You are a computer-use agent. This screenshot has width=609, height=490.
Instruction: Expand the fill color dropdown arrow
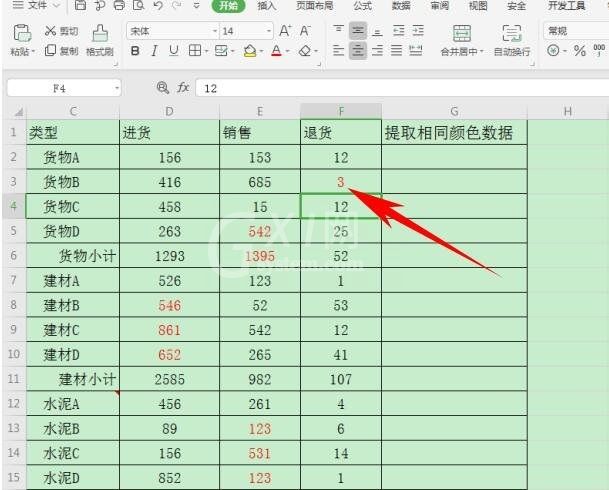click(x=261, y=51)
